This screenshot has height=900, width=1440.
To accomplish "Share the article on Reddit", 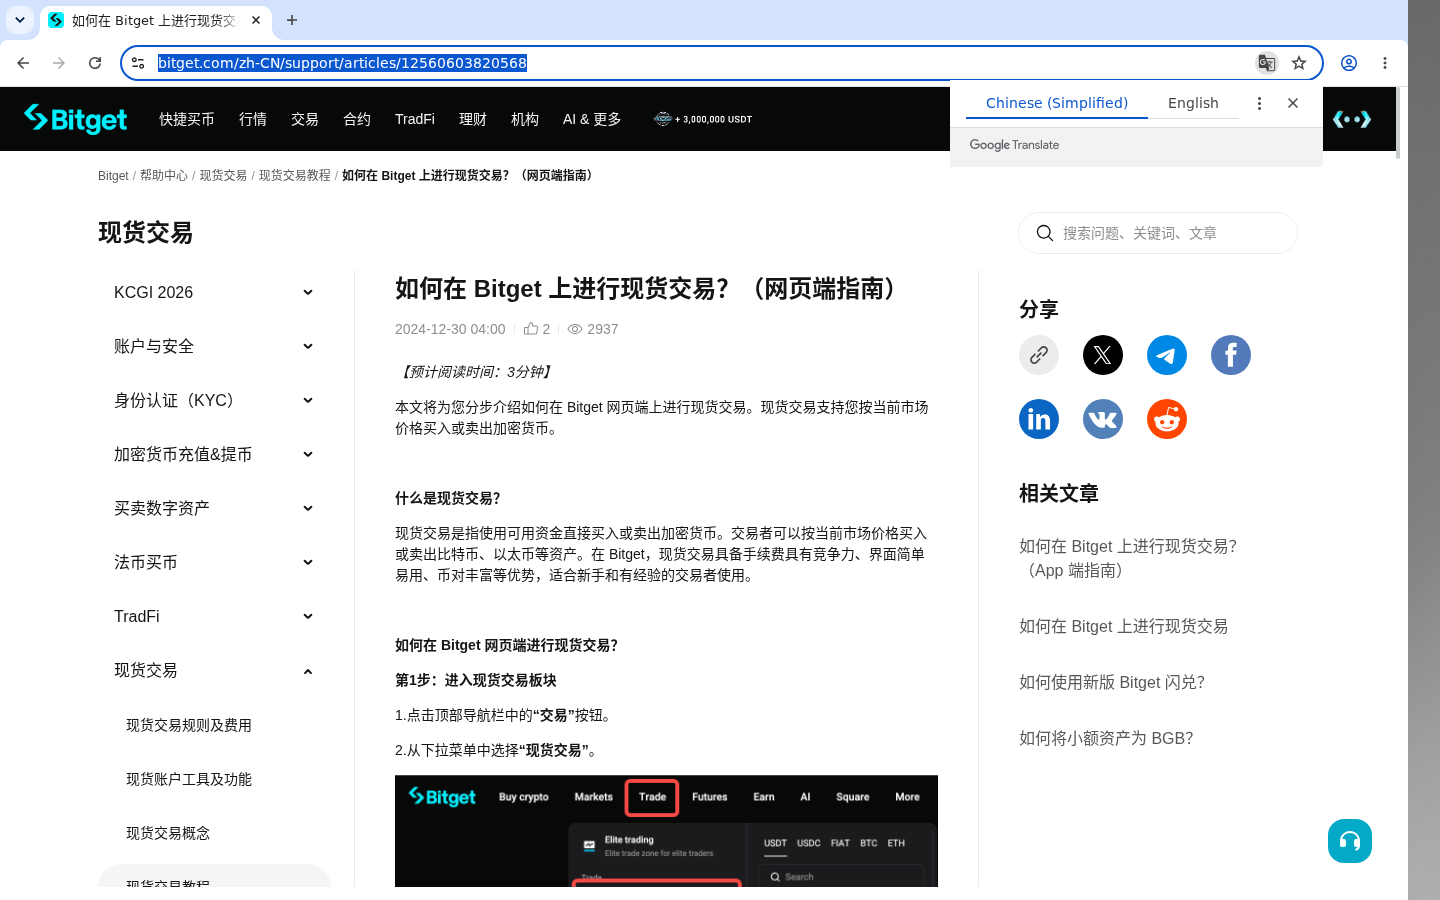I will [x=1167, y=419].
